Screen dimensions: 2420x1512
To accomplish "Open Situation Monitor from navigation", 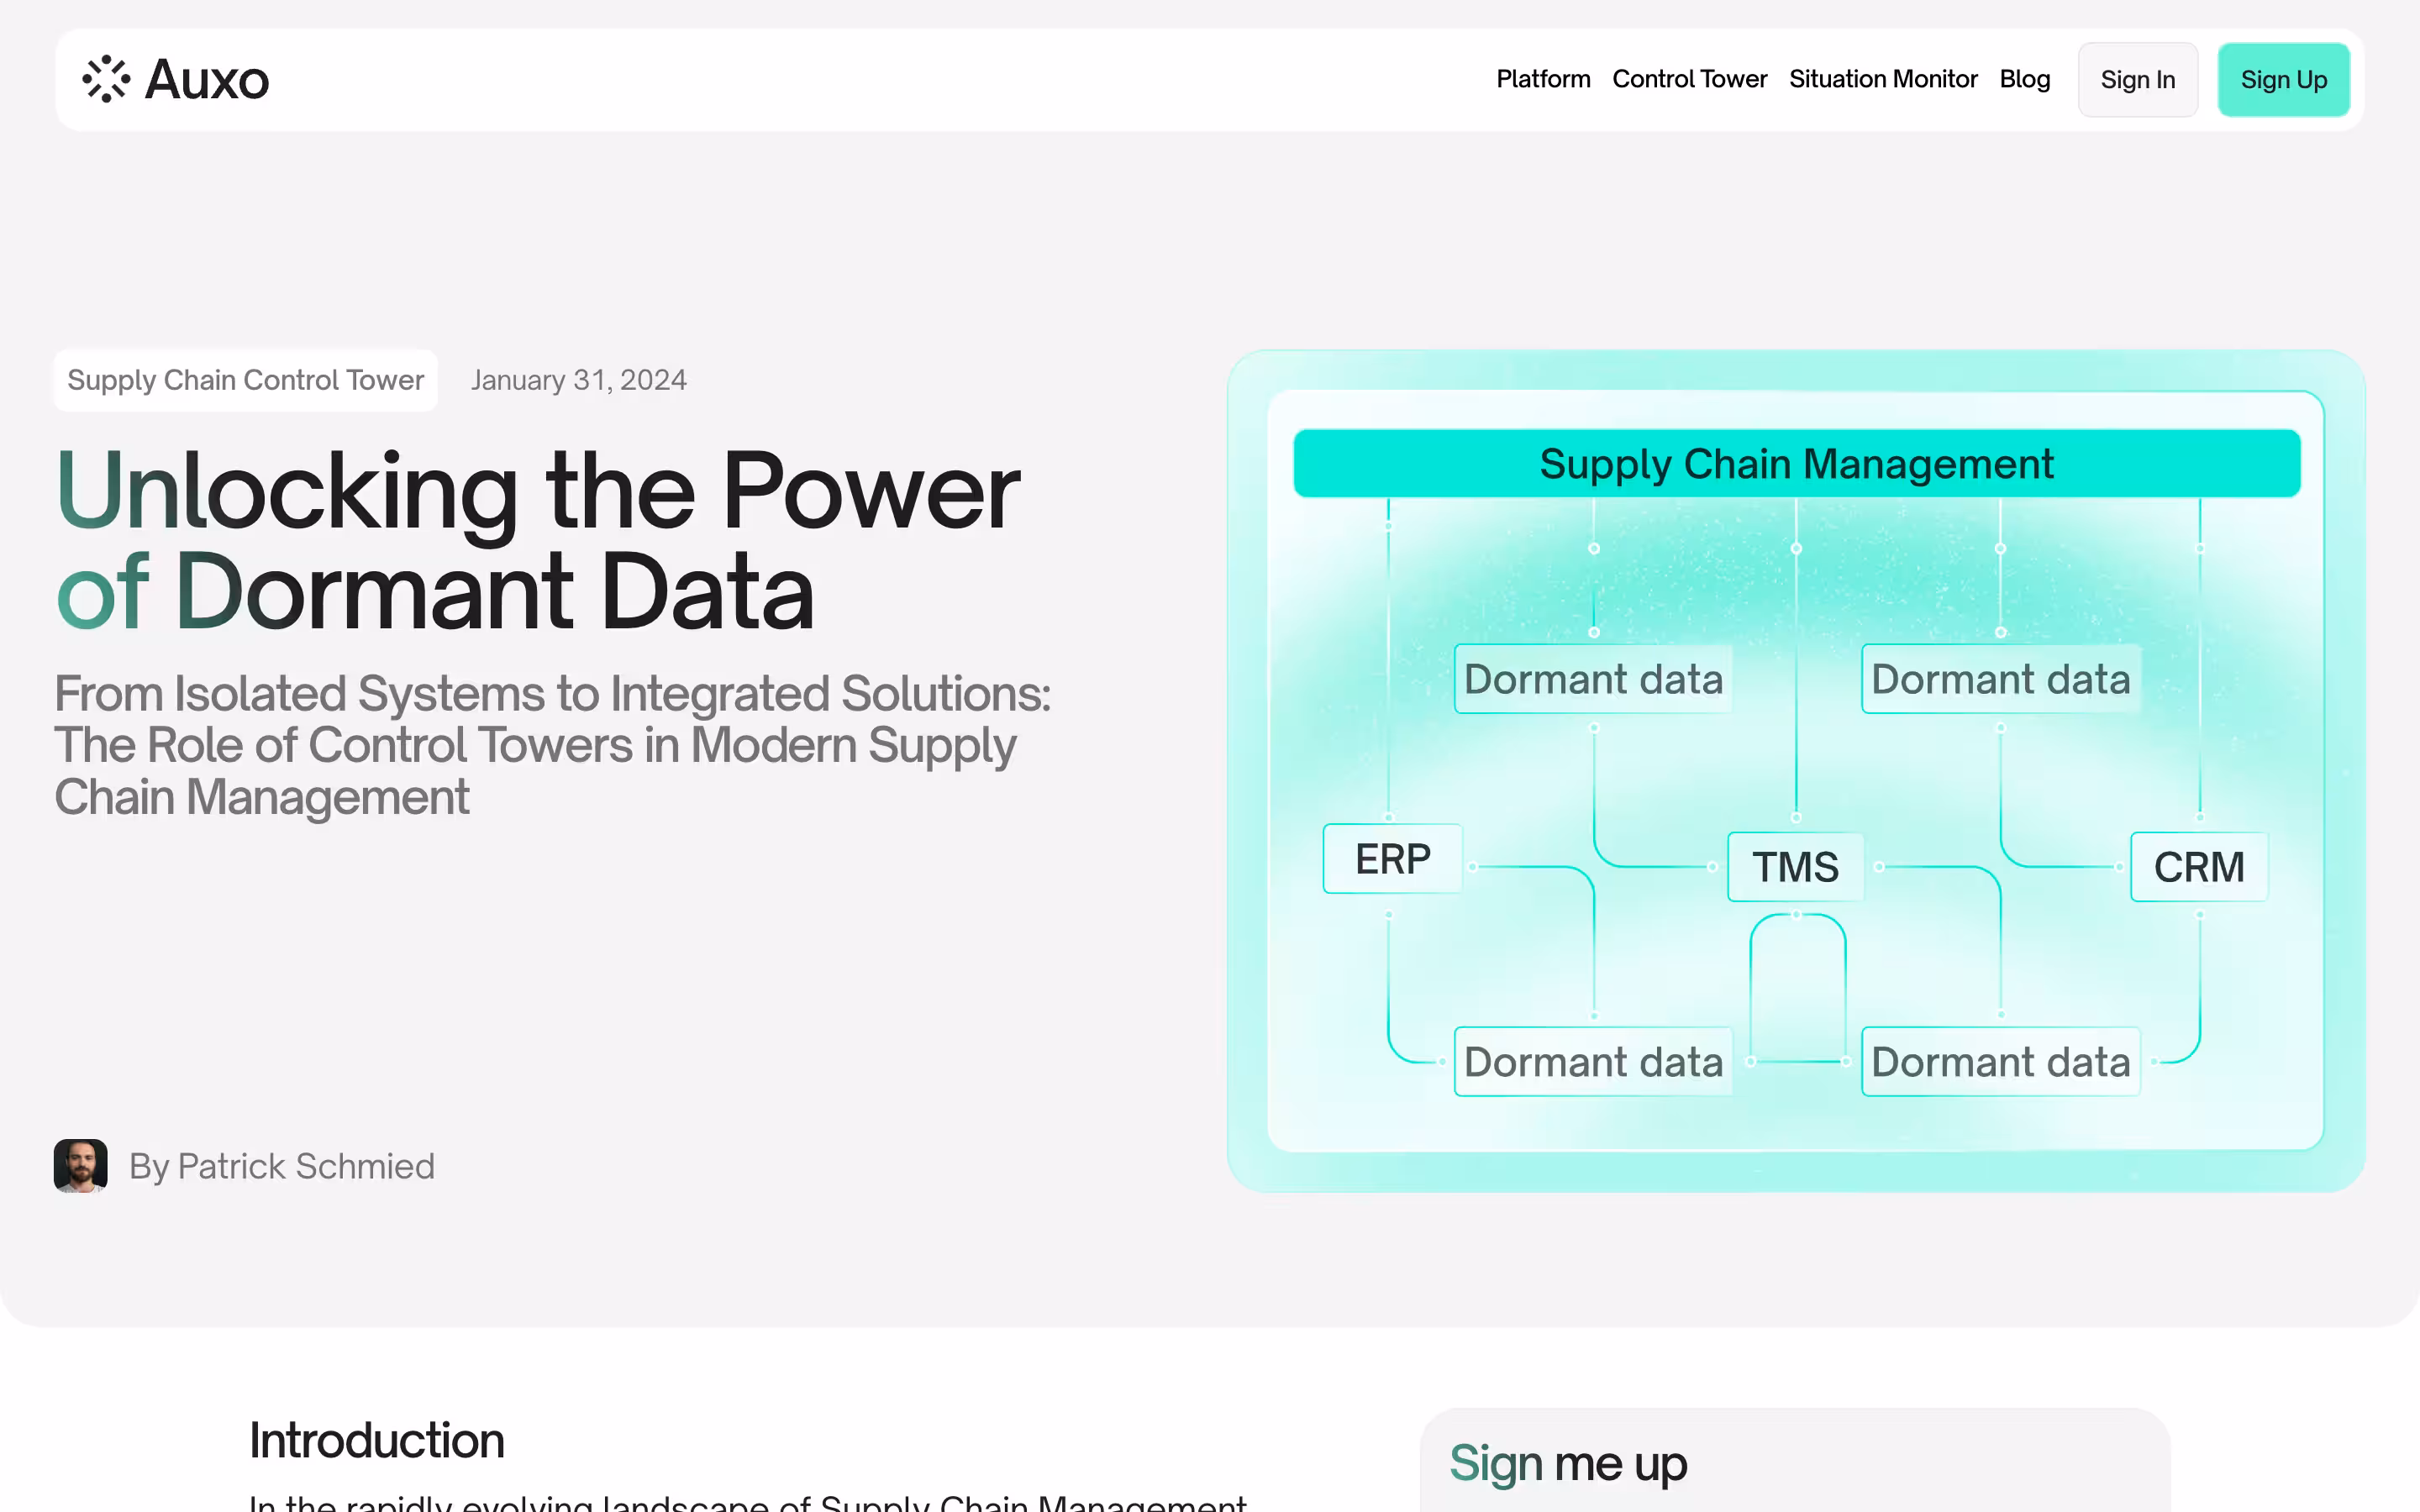I will click(x=1883, y=79).
